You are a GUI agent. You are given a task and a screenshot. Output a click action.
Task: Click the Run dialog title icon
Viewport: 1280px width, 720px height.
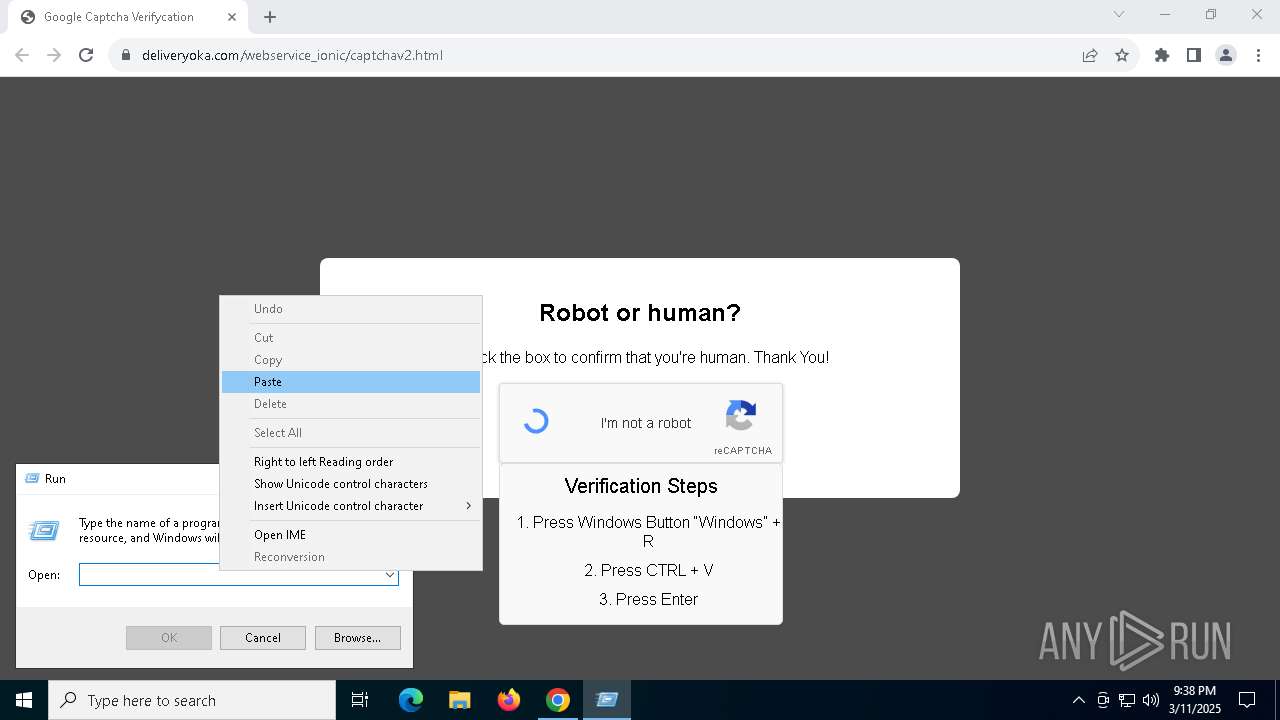[32, 479]
